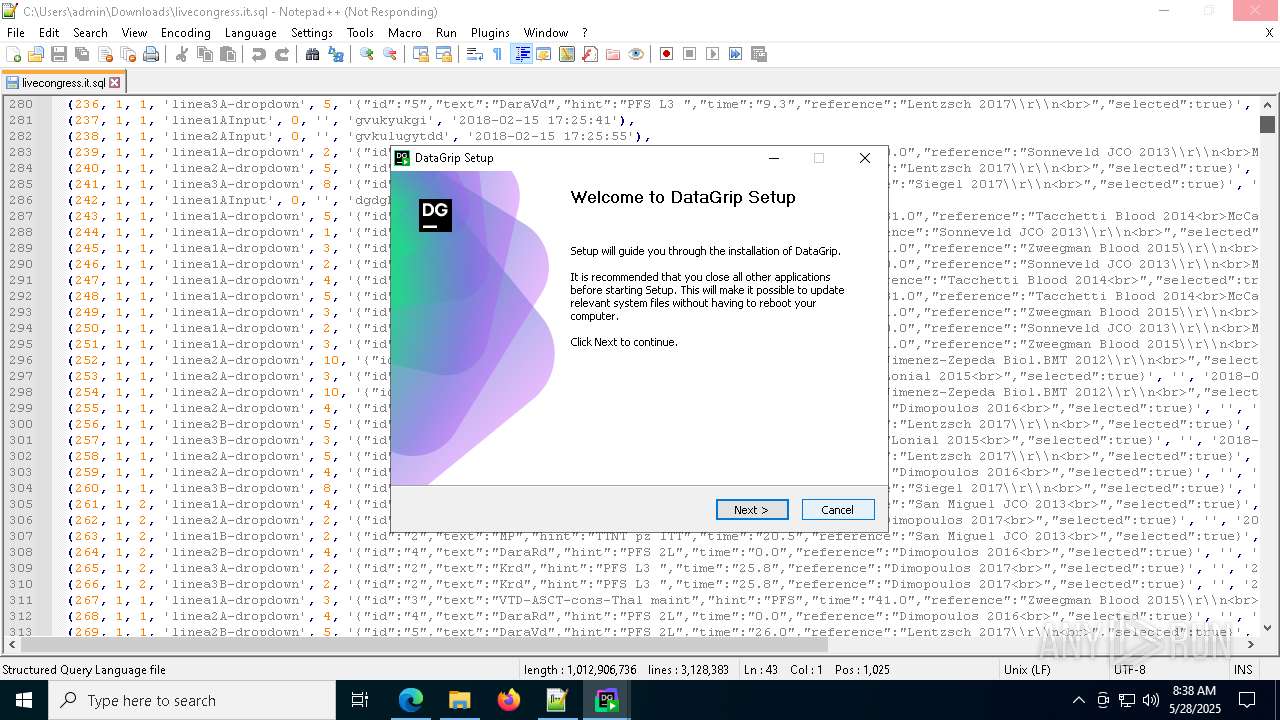This screenshot has width=1280, height=720.
Task: Click the Notepad++ vertical scrollbar thumb
Action: click(x=1268, y=125)
